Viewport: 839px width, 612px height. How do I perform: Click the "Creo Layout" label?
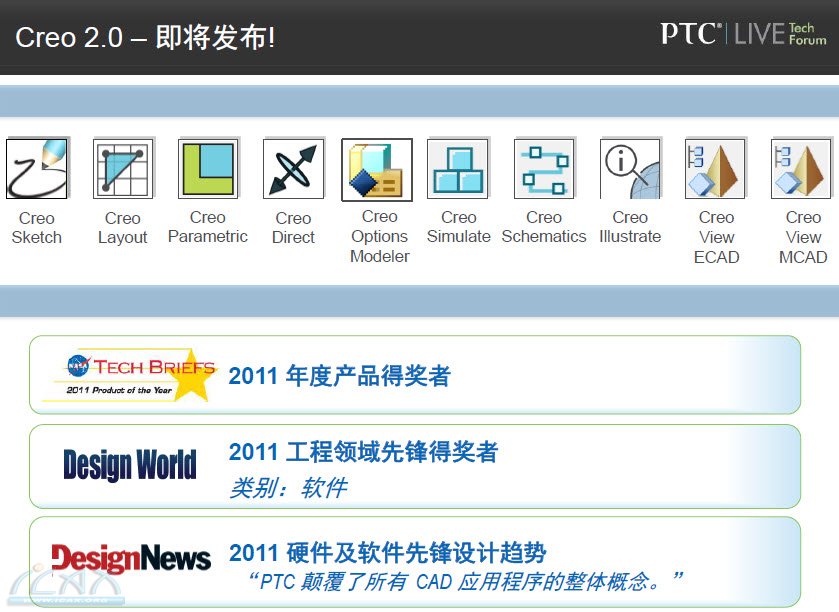123,227
